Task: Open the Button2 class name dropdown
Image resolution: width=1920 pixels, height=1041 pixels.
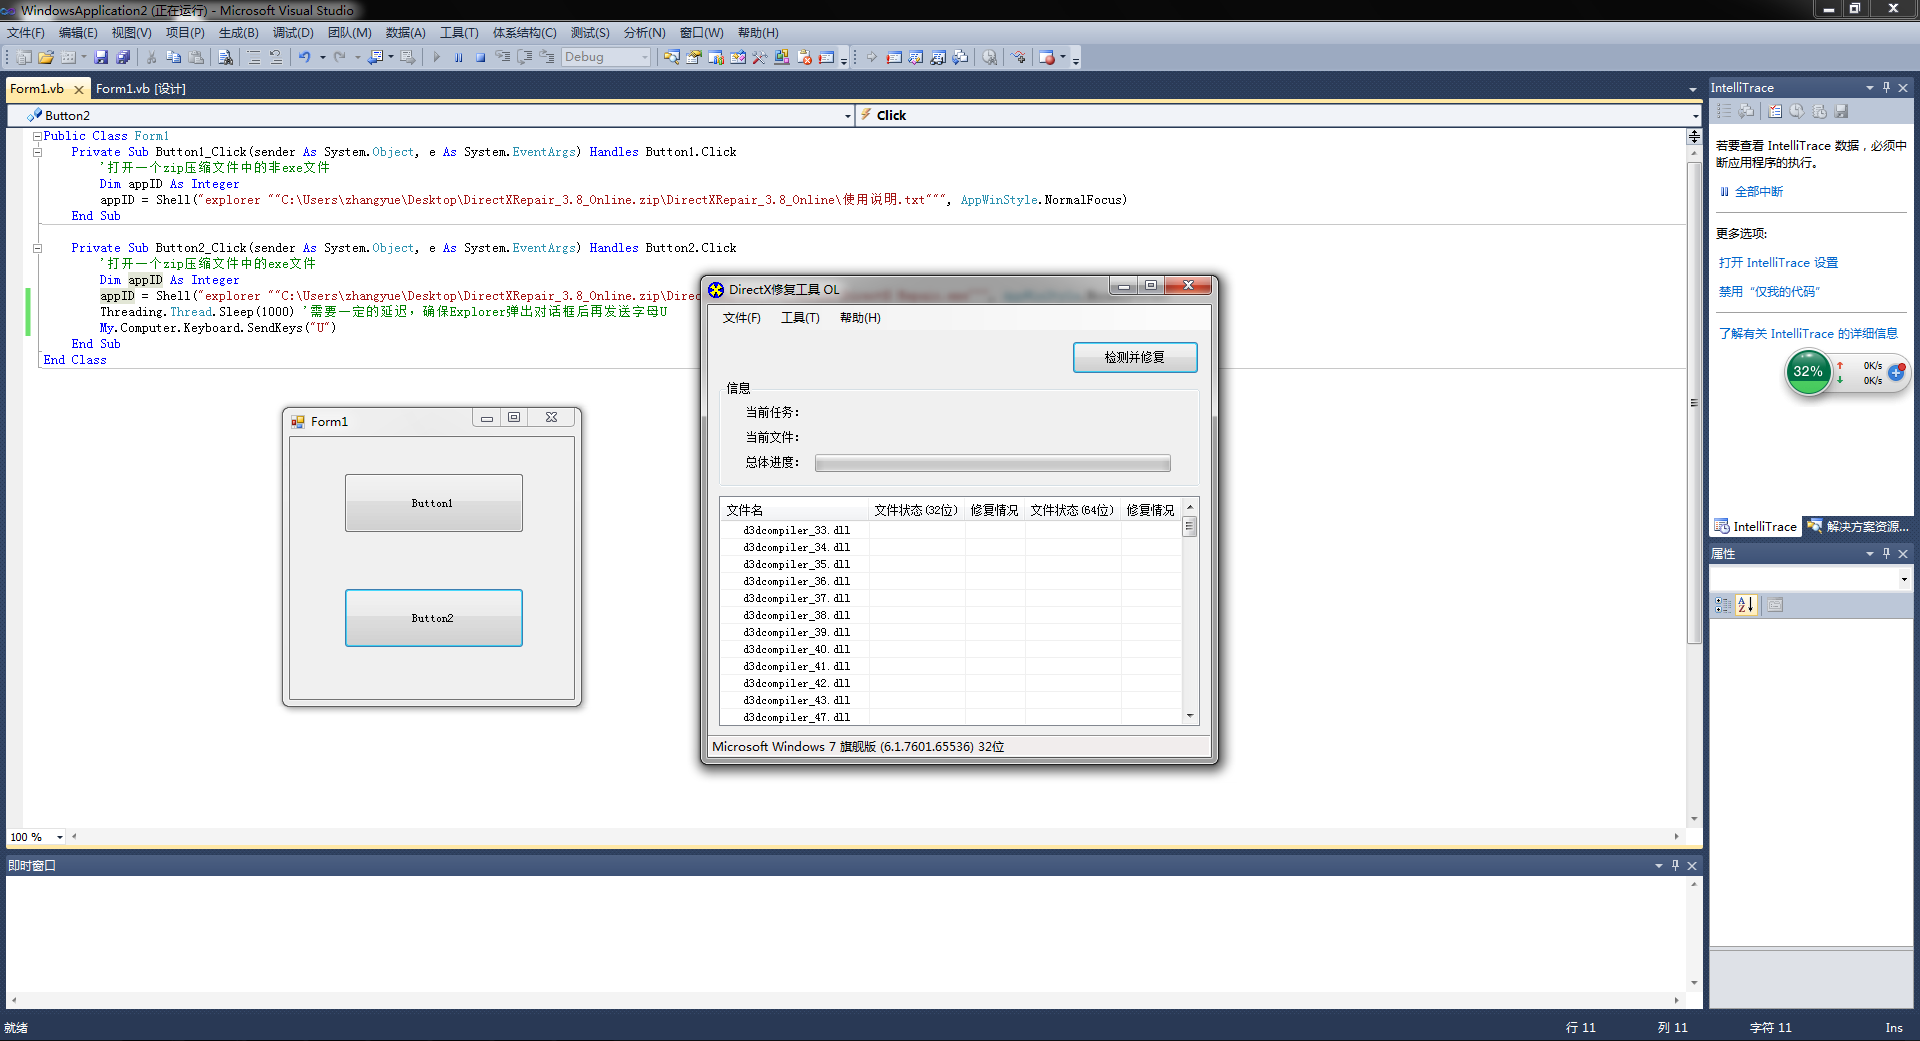Action: tap(848, 116)
